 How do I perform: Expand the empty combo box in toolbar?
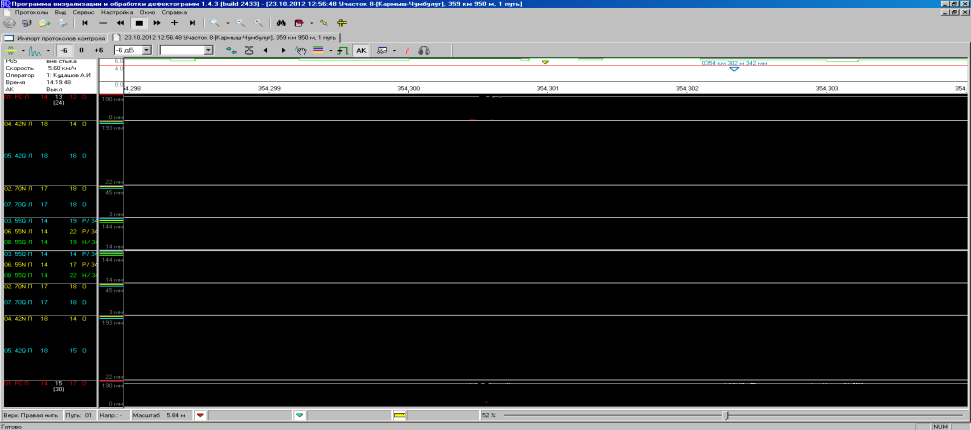(207, 49)
